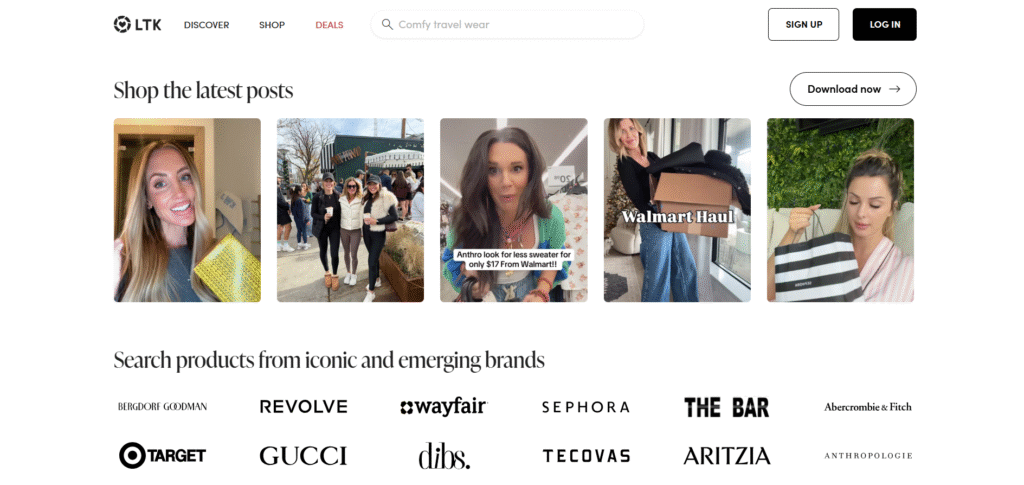Open the Anthro look for less post
This screenshot has width=1024, height=485.
pos(513,210)
